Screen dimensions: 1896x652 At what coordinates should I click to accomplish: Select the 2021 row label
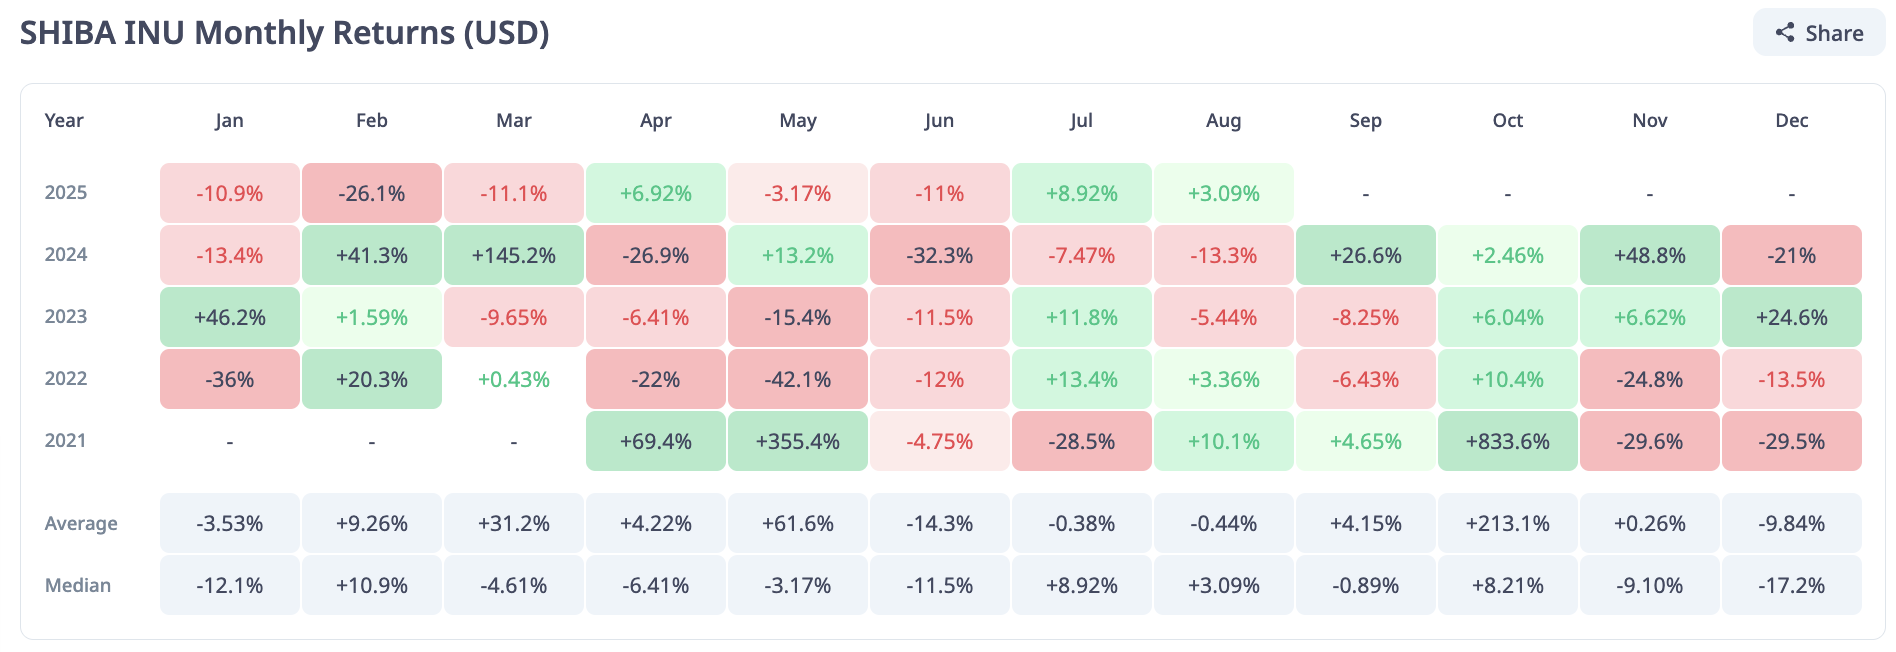tap(66, 440)
